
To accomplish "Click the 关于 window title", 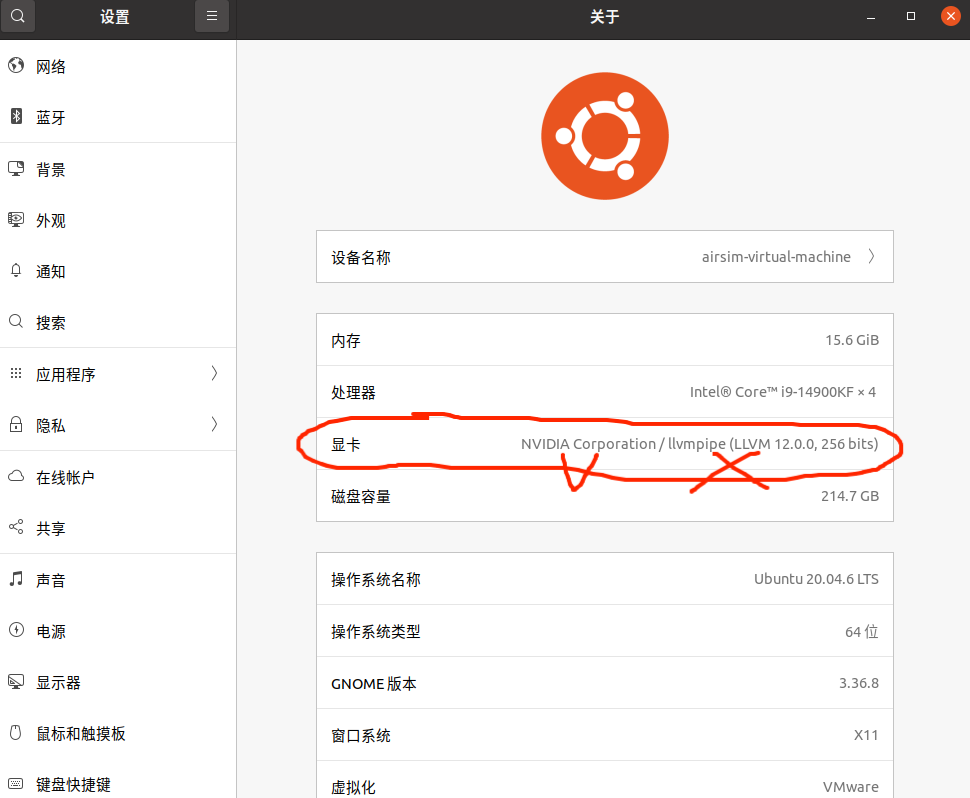I will pos(604,17).
